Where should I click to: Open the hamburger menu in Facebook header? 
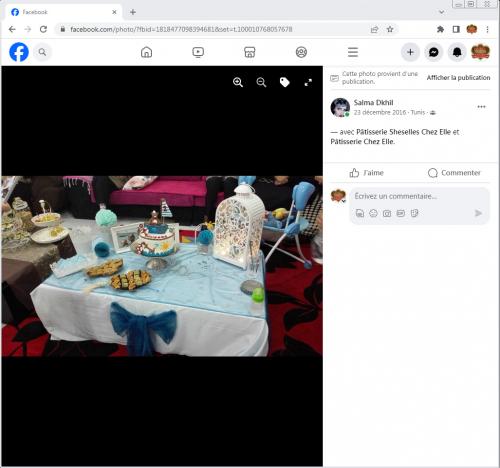point(353,52)
